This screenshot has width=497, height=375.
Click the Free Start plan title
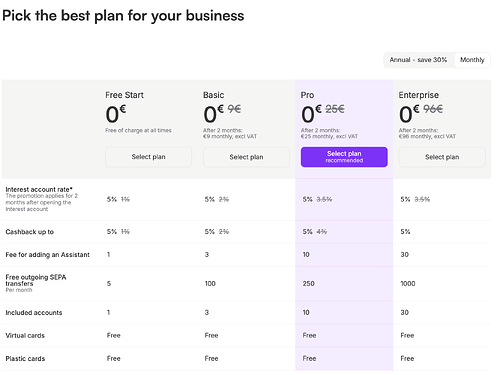click(x=124, y=95)
